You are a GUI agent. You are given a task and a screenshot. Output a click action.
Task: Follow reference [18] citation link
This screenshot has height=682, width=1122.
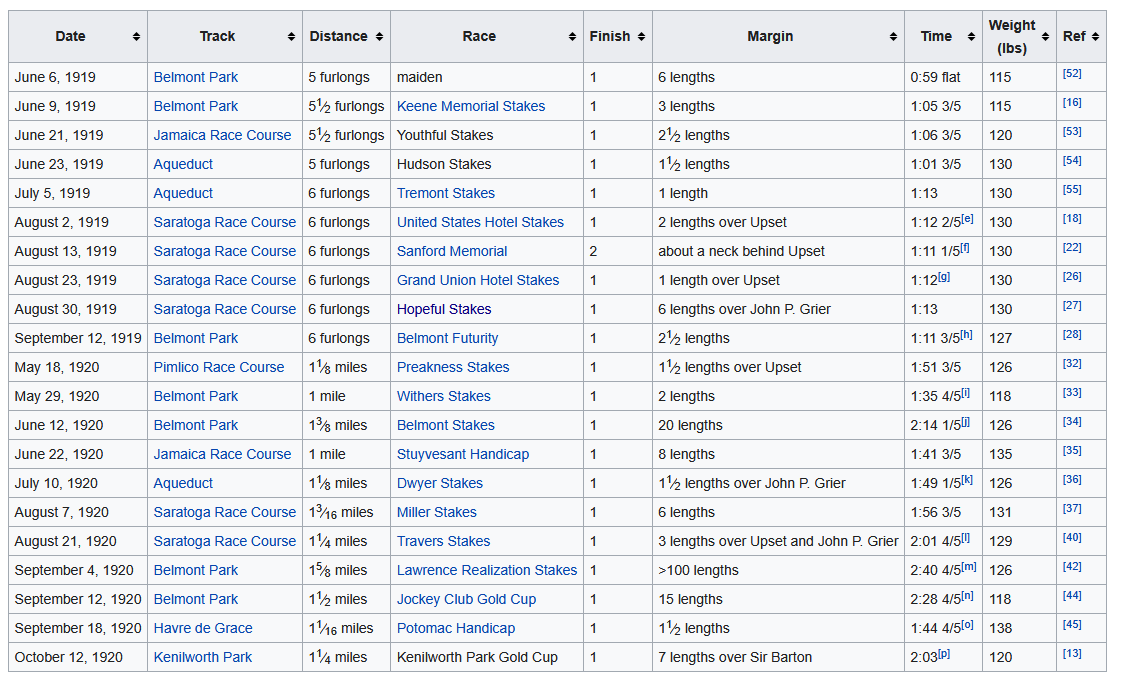tap(1072, 218)
